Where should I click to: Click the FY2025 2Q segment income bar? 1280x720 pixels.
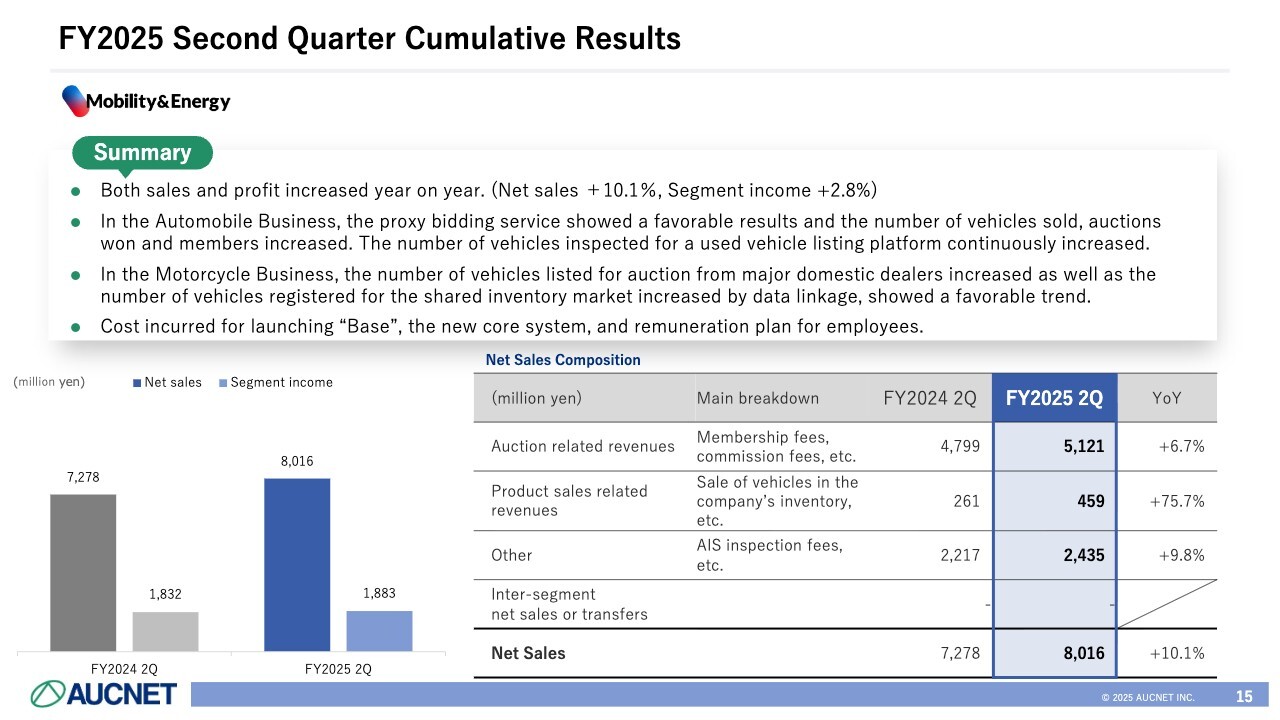[379, 630]
